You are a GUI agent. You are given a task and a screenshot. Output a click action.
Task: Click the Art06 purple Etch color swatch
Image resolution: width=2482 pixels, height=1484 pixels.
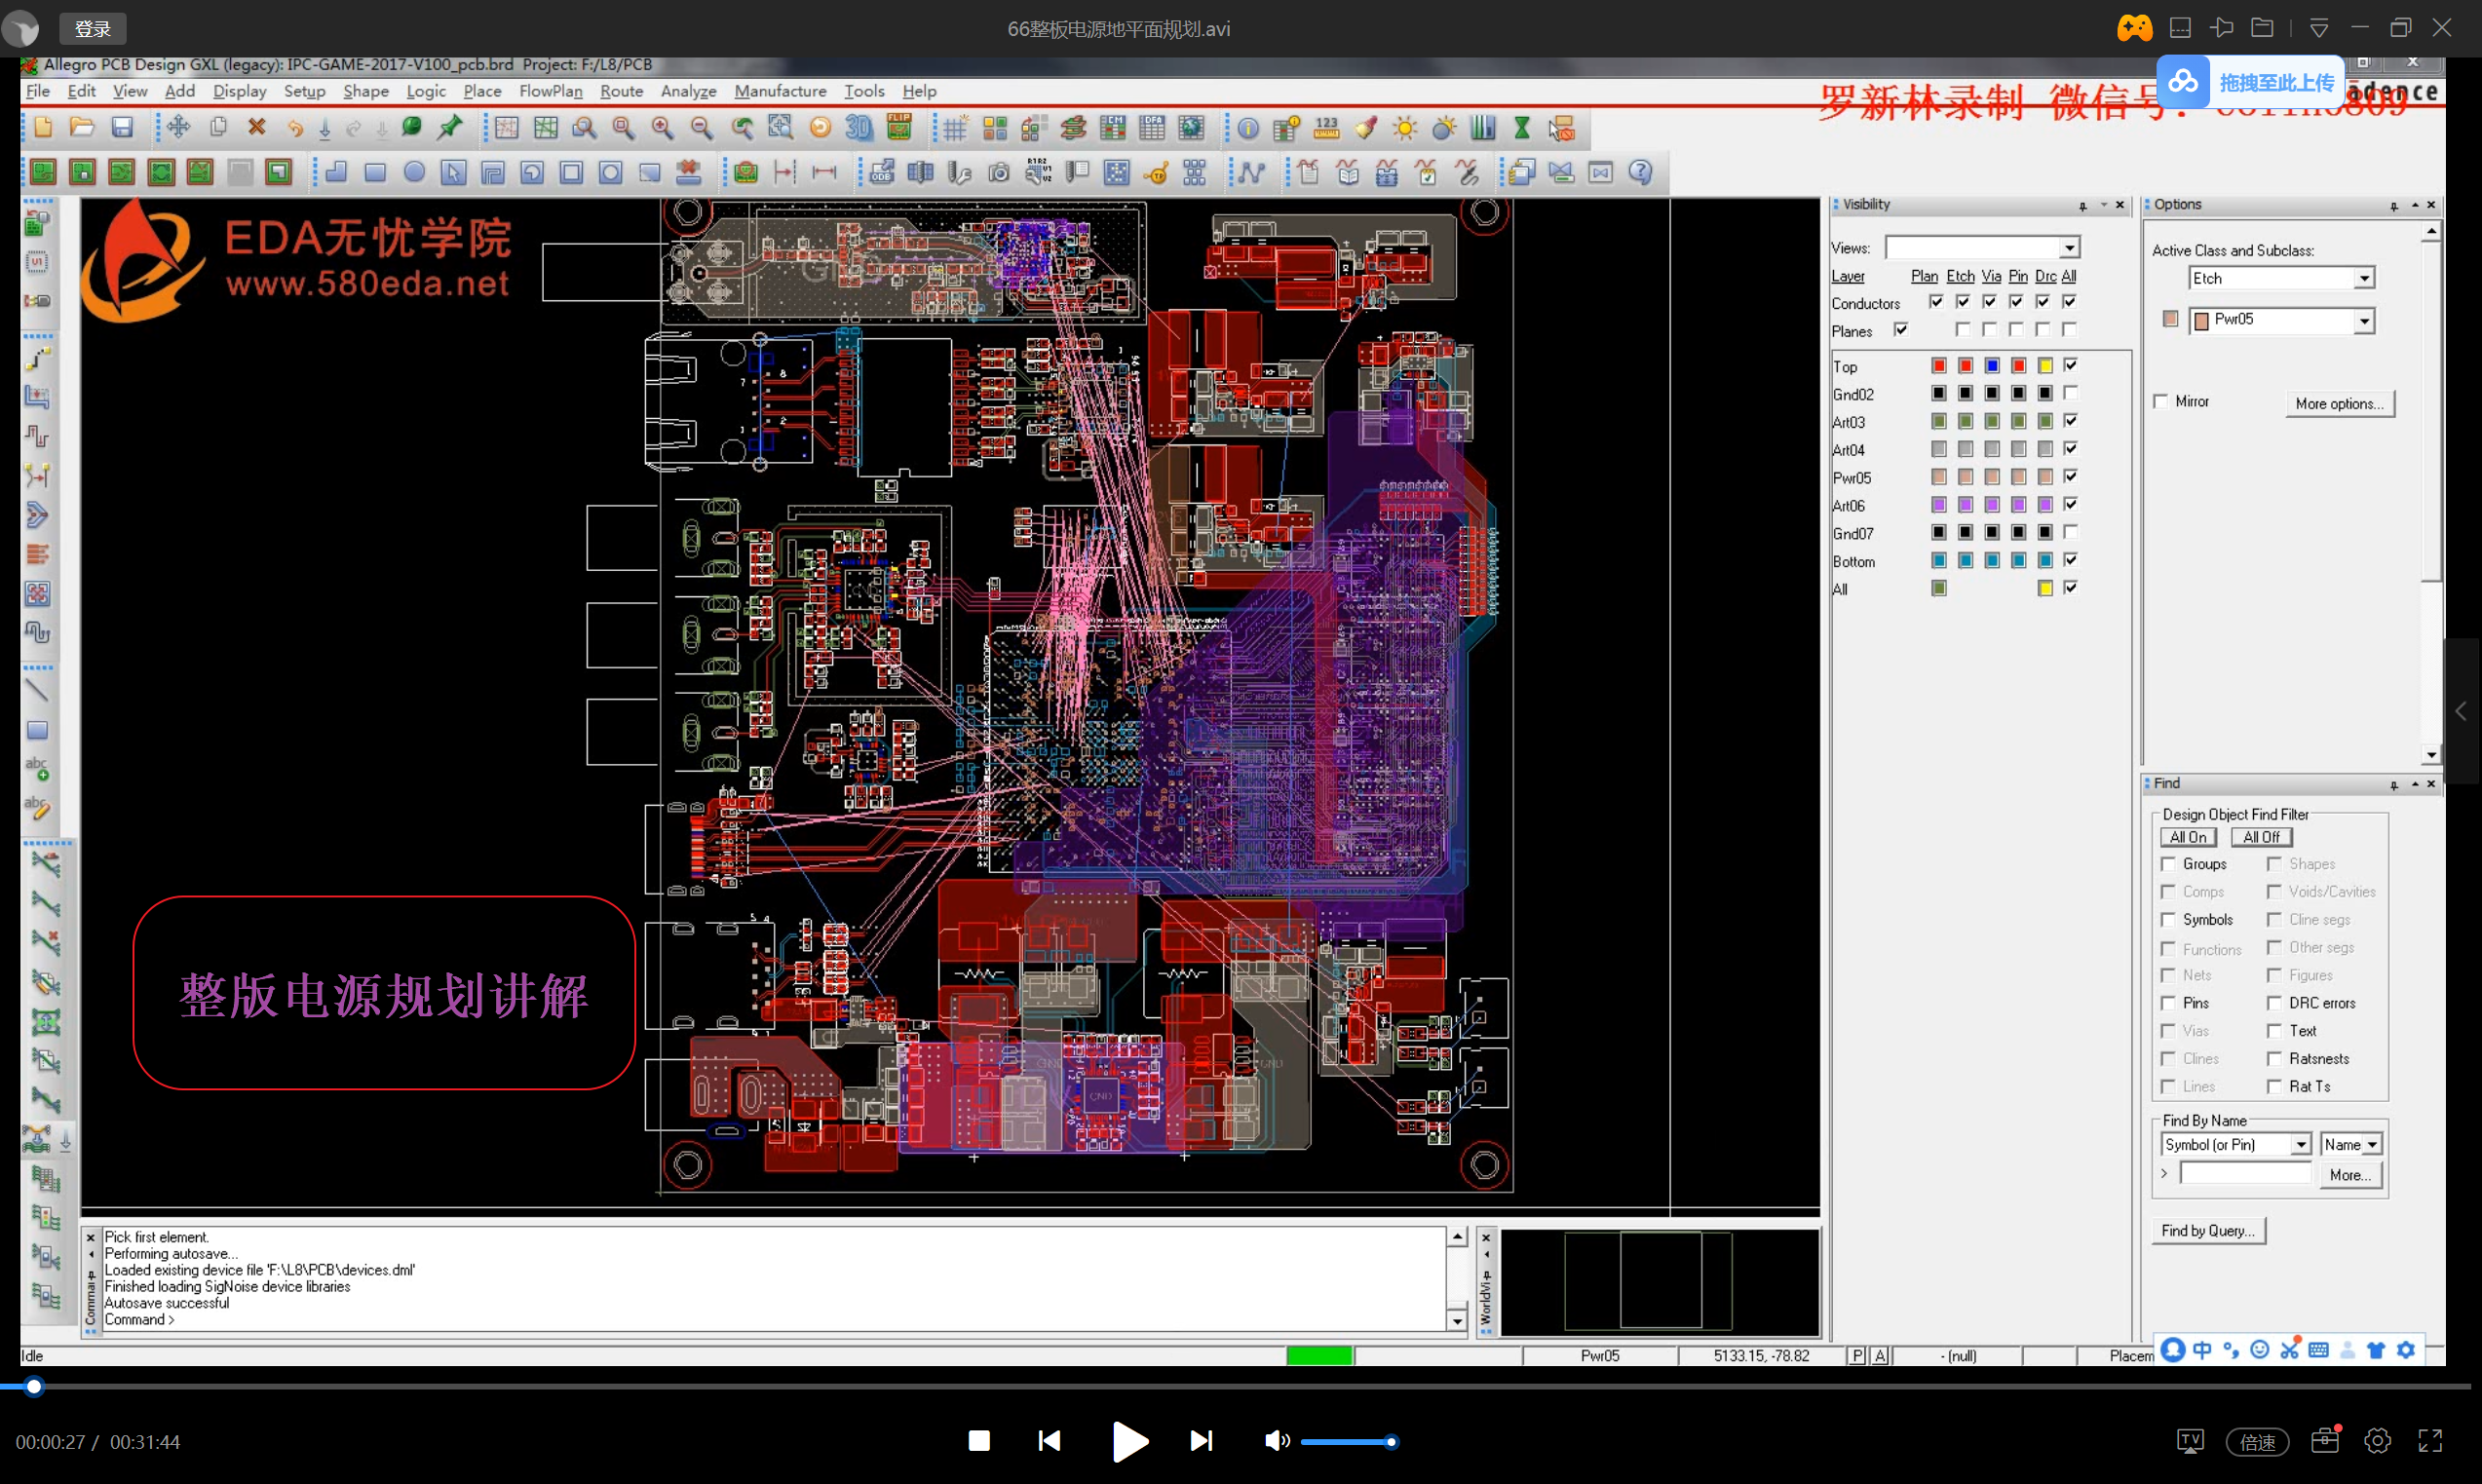pos(1965,504)
